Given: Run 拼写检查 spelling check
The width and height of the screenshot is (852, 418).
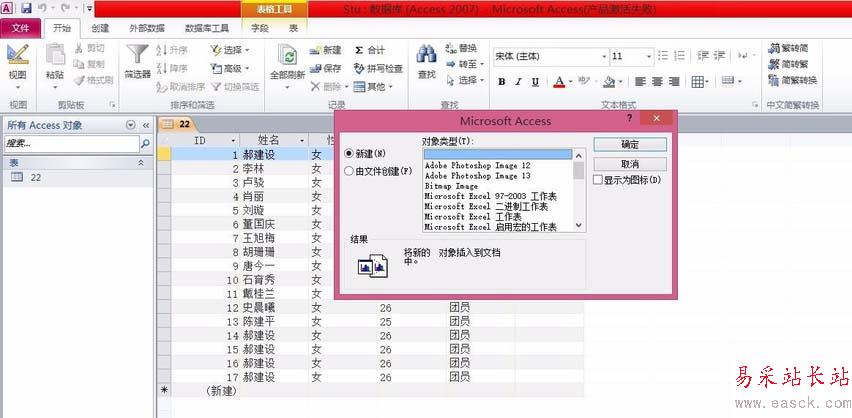Looking at the screenshot, I should point(378,68).
